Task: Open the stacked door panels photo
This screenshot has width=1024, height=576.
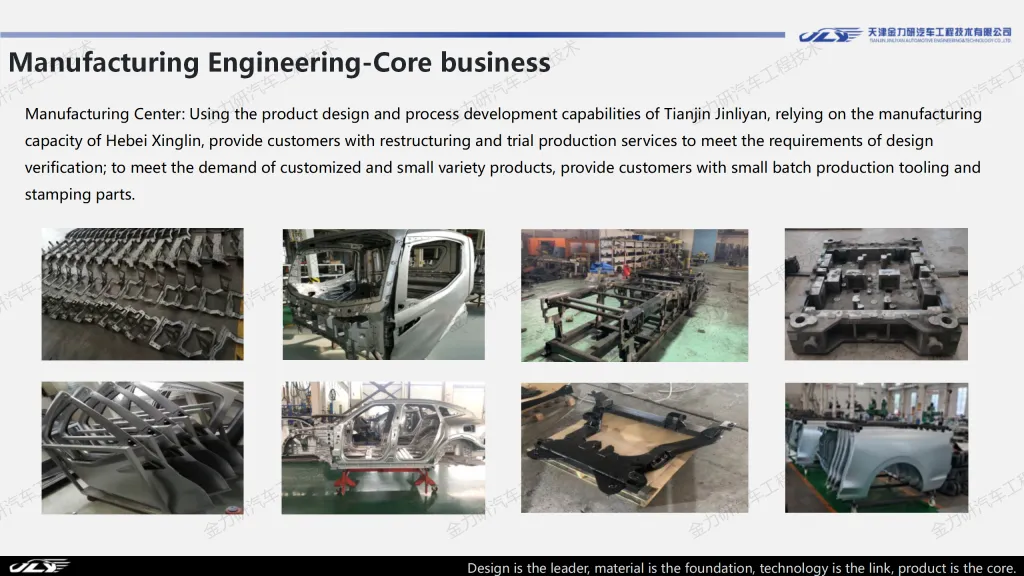Action: click(x=141, y=447)
